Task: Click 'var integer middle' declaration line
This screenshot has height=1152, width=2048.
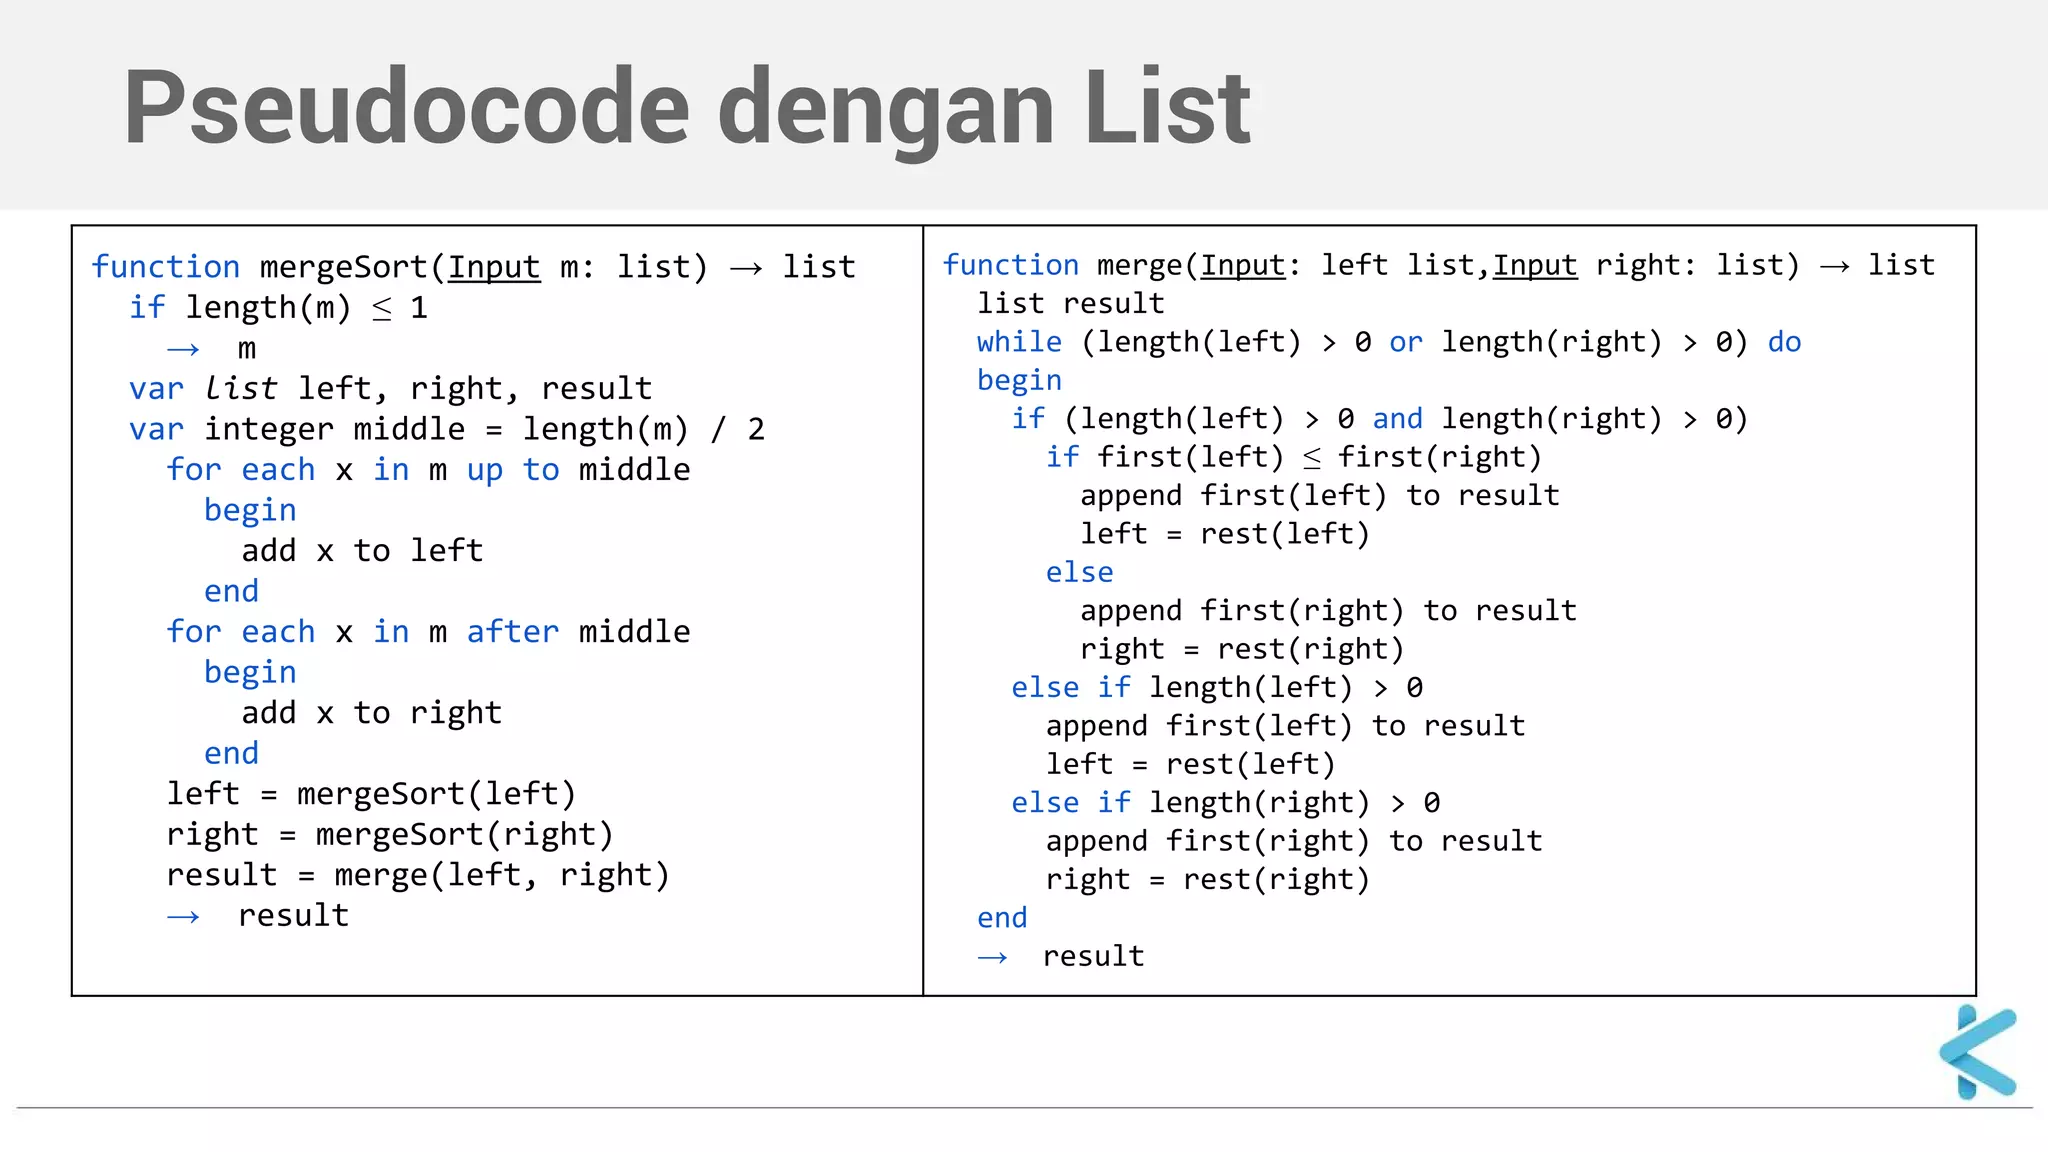Action: coord(446,429)
